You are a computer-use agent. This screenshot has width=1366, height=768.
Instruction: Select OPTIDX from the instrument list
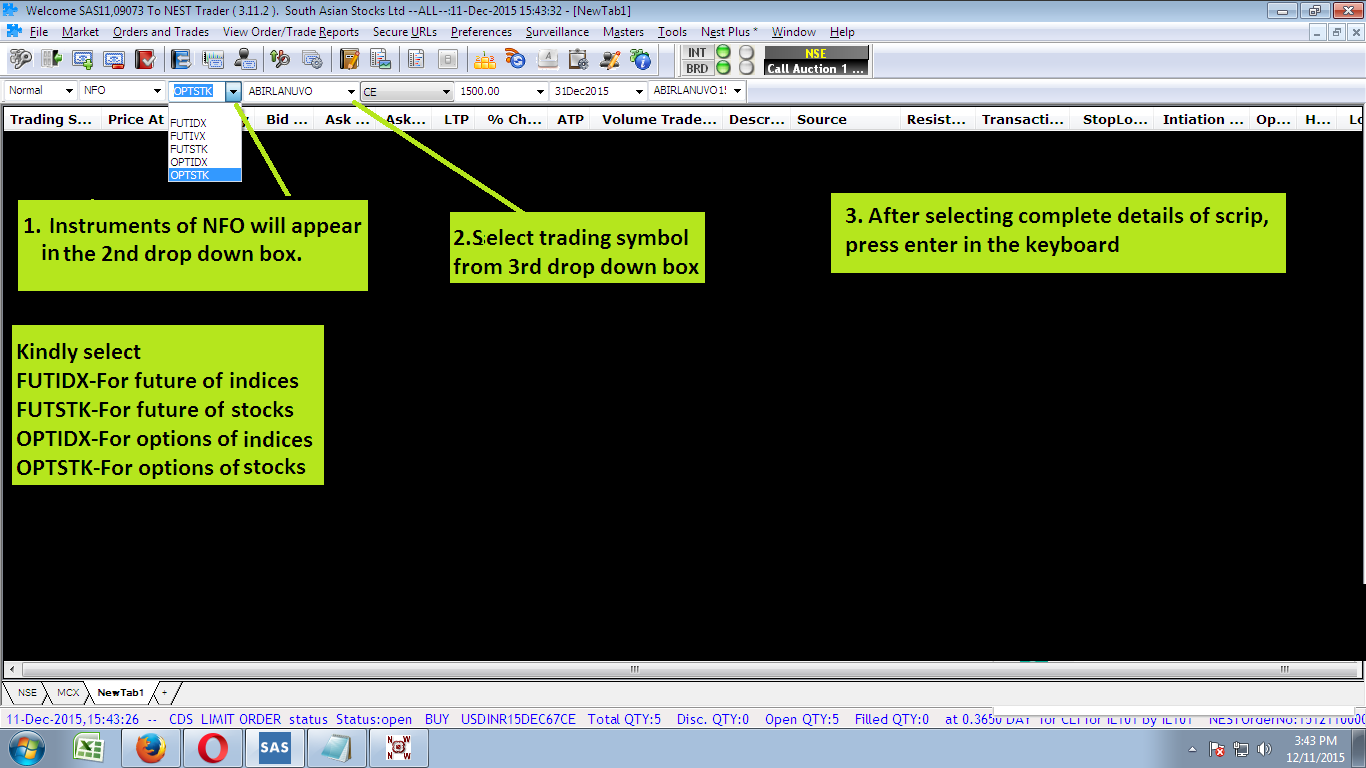(x=205, y=162)
